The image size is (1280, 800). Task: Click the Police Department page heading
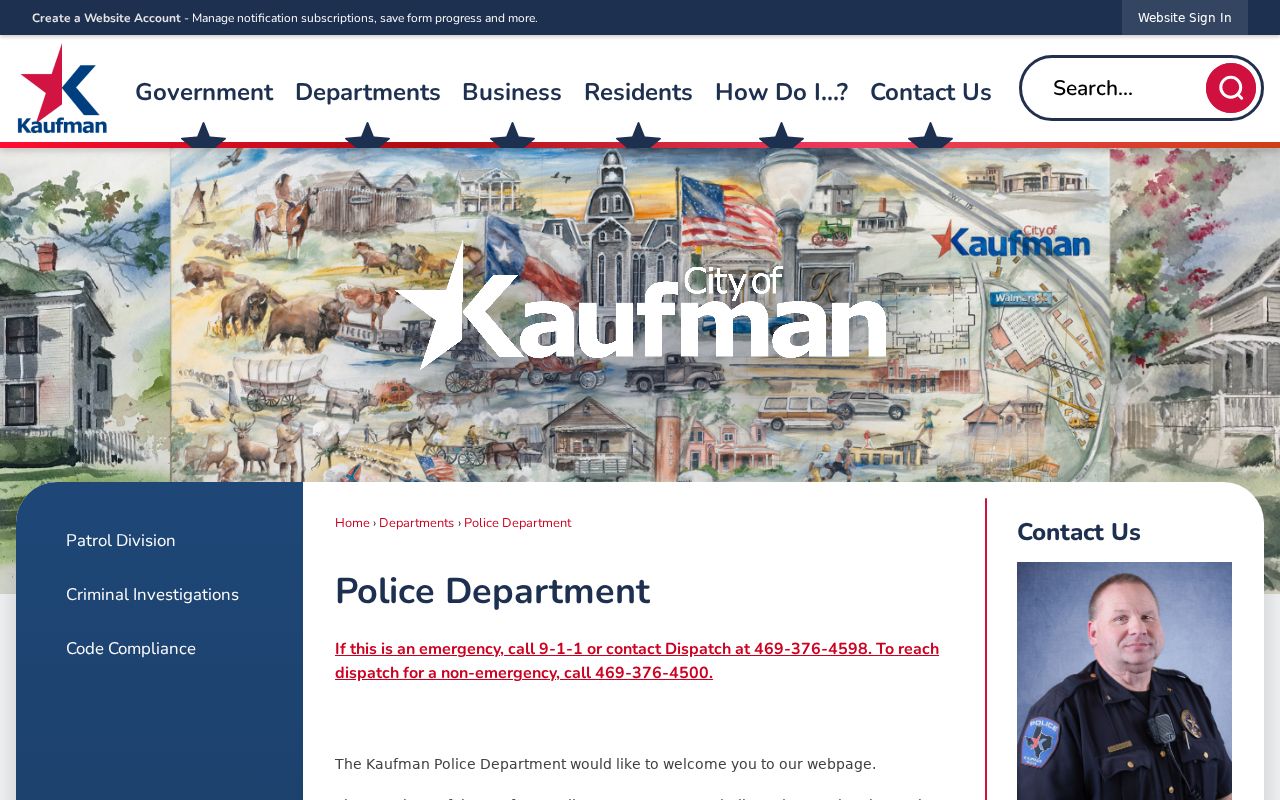(x=492, y=591)
